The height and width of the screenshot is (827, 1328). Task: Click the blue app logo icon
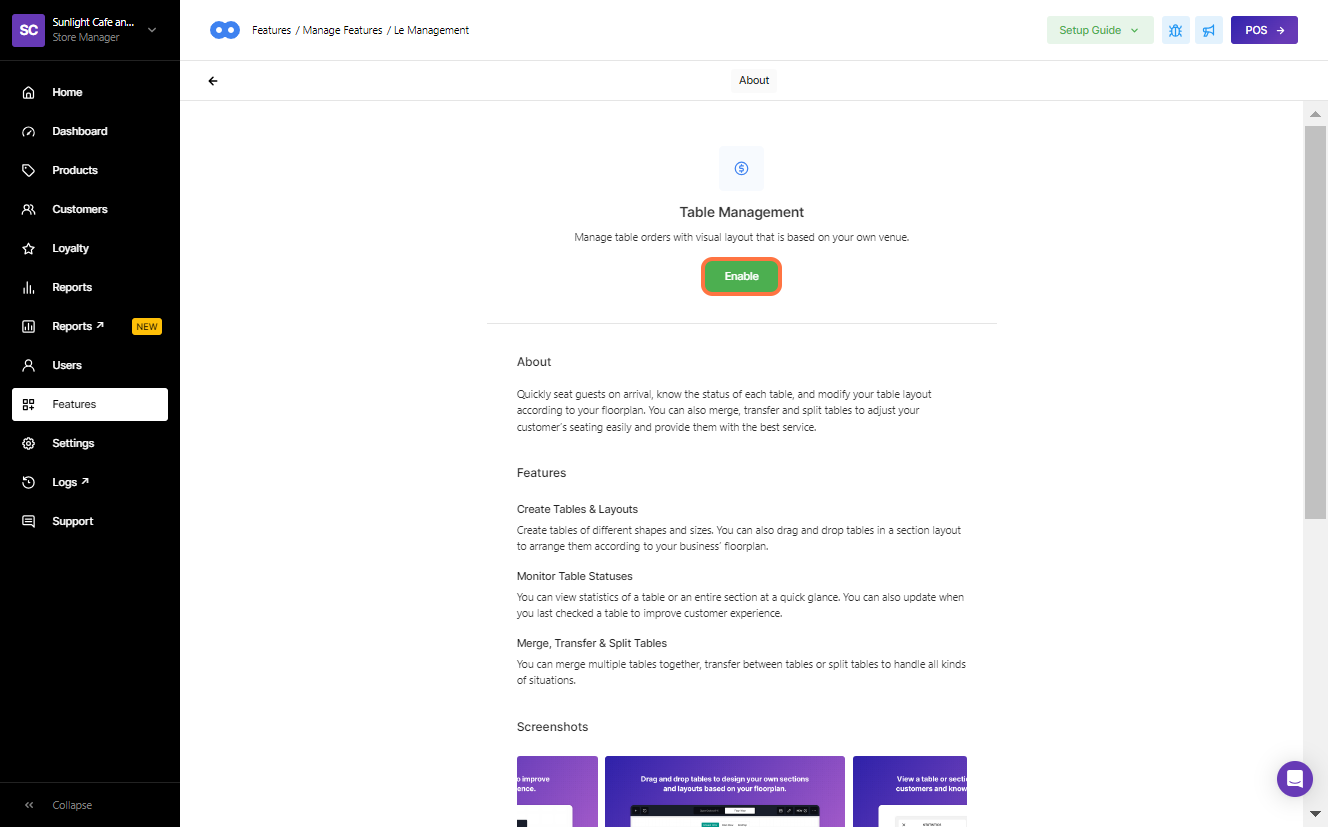(225, 30)
